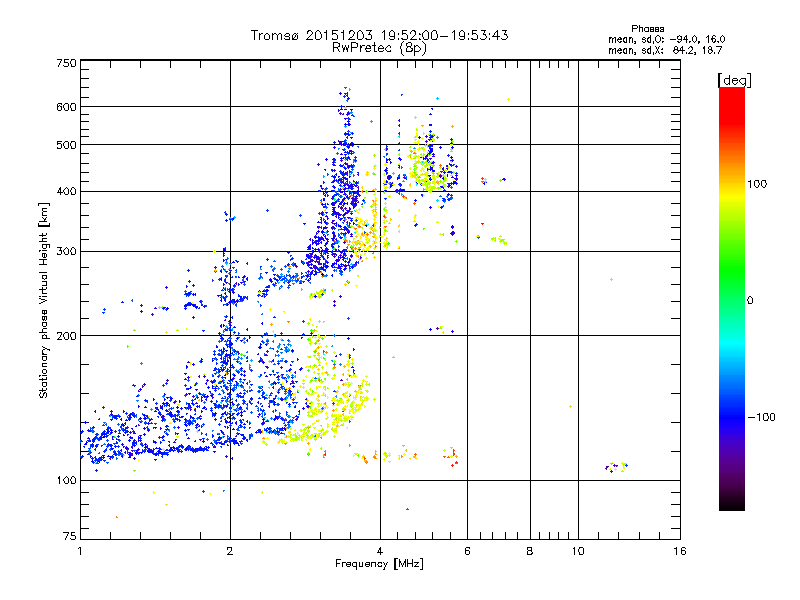
Task: Click y-axis tick label '75'
Action: point(70,536)
